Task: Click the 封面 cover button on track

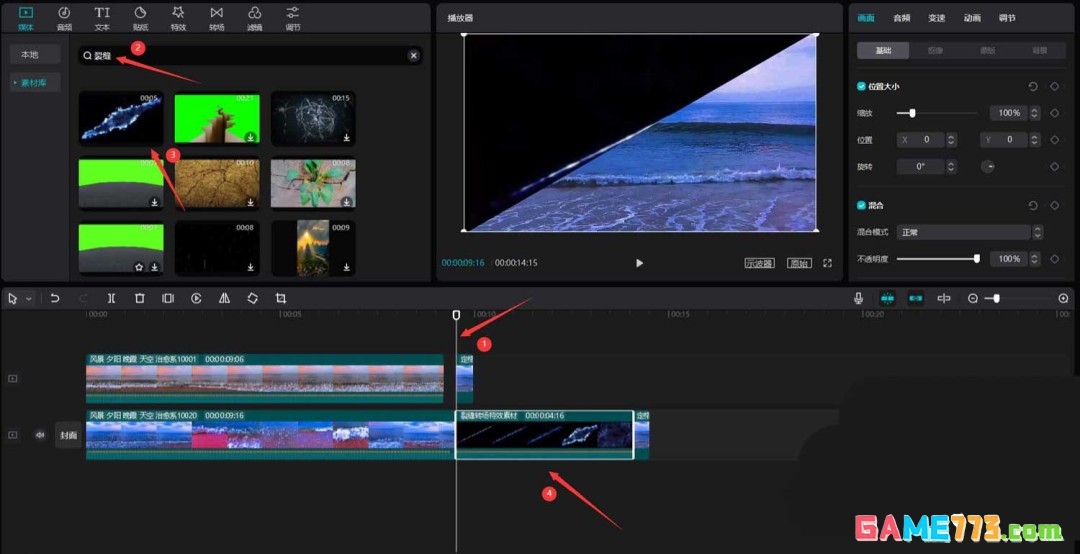Action: tap(68, 435)
